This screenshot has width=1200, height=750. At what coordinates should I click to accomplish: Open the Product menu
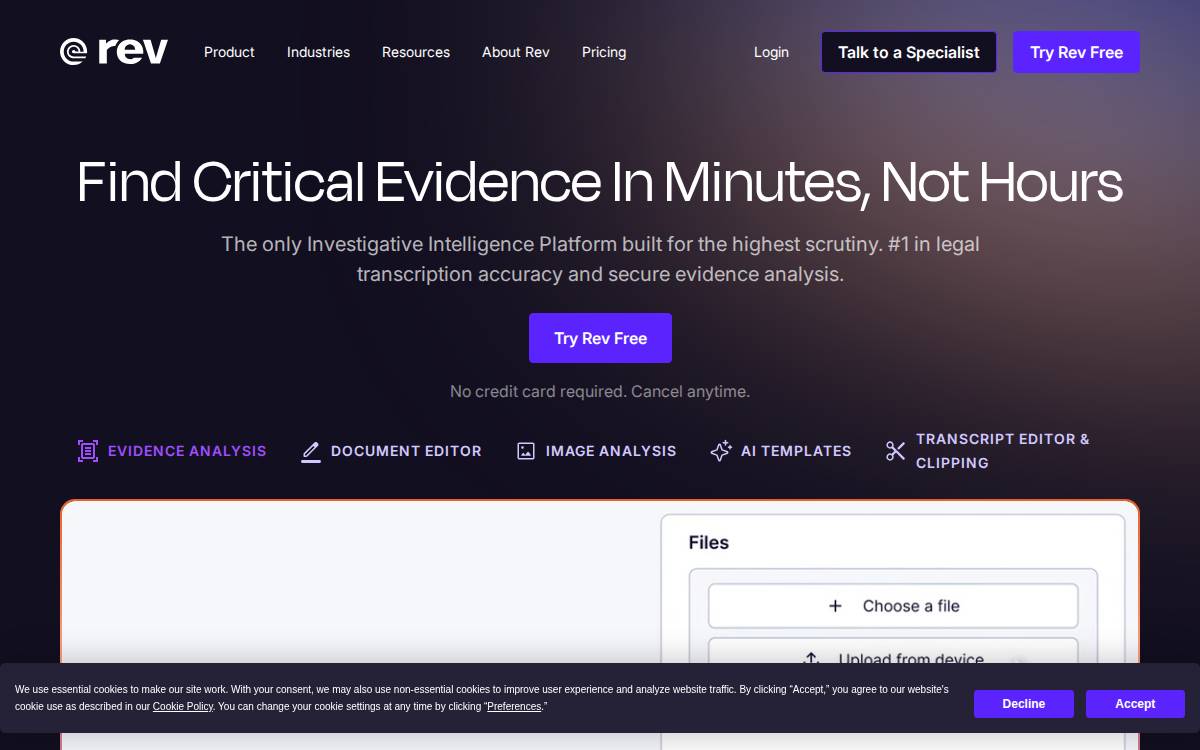pos(229,52)
